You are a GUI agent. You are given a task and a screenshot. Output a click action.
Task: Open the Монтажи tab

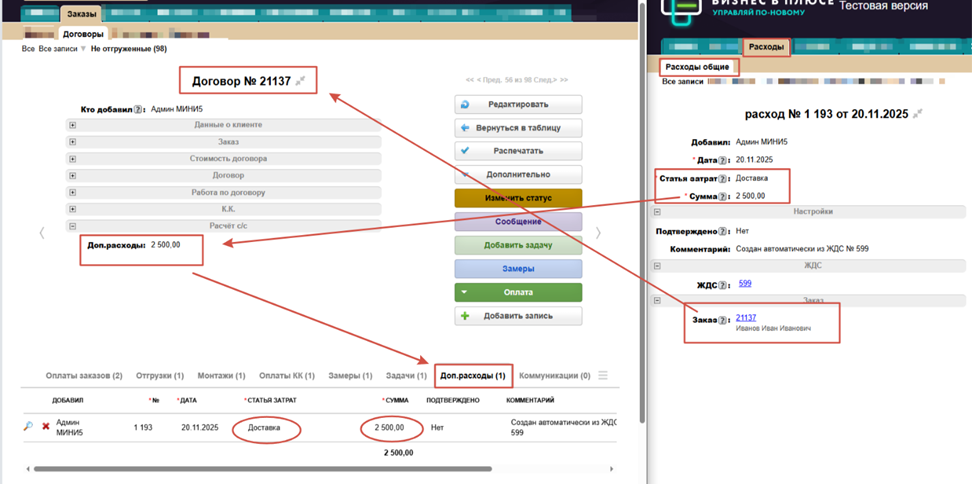[220, 376]
